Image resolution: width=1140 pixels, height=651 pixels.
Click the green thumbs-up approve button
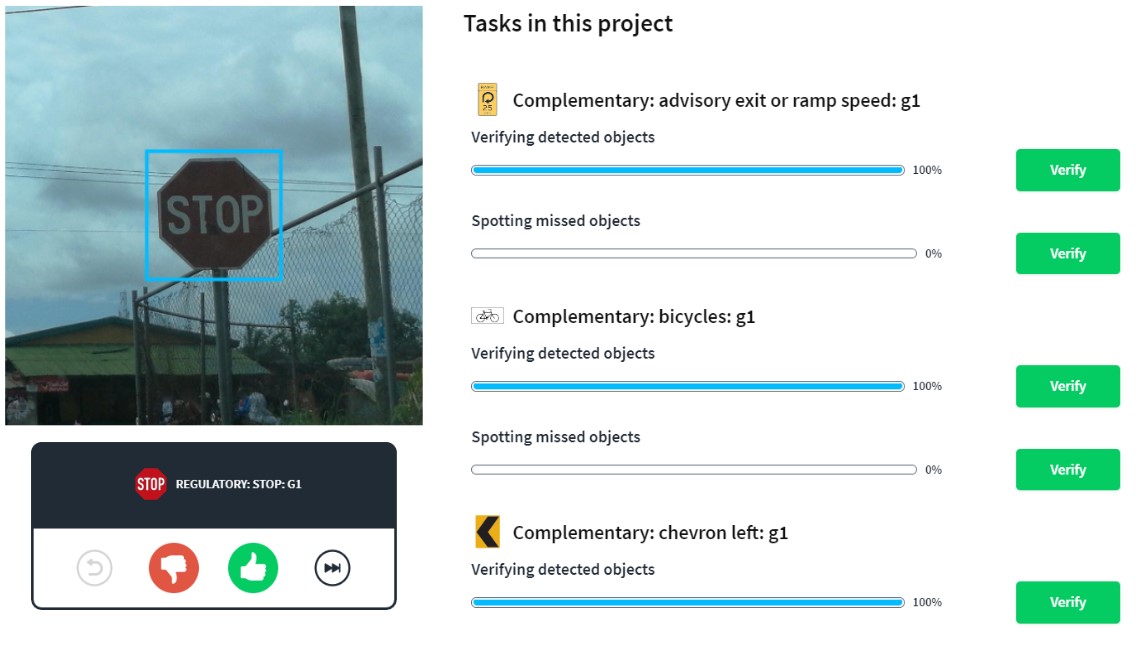[x=253, y=569]
